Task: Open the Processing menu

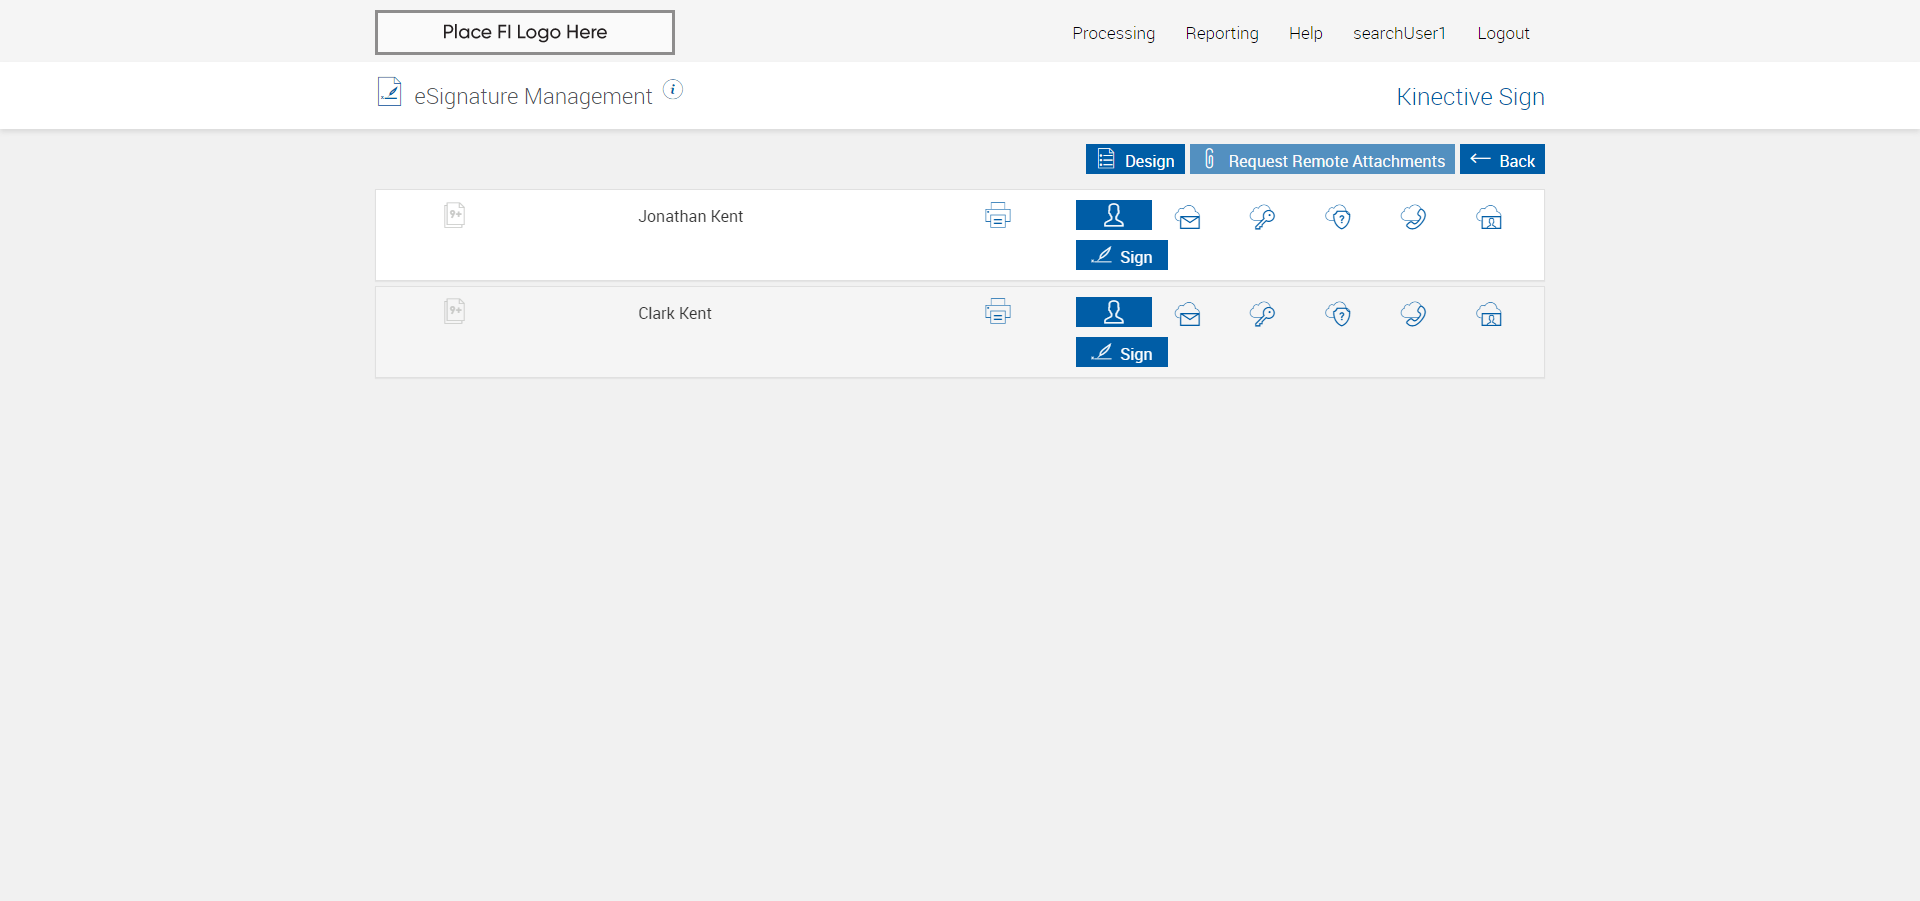Action: tap(1113, 33)
